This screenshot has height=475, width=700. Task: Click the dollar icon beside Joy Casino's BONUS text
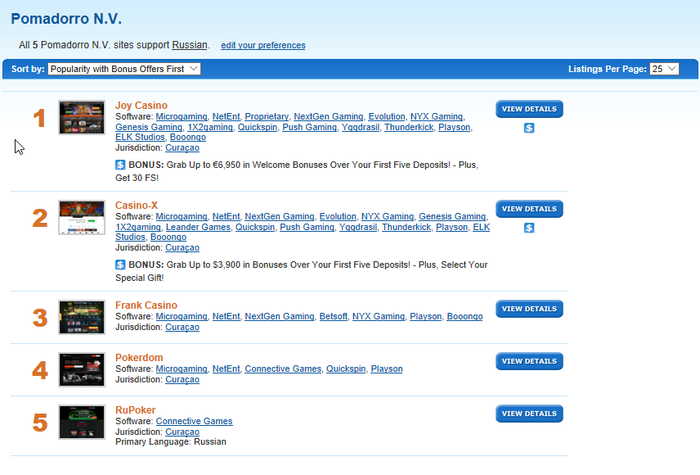[x=120, y=165]
